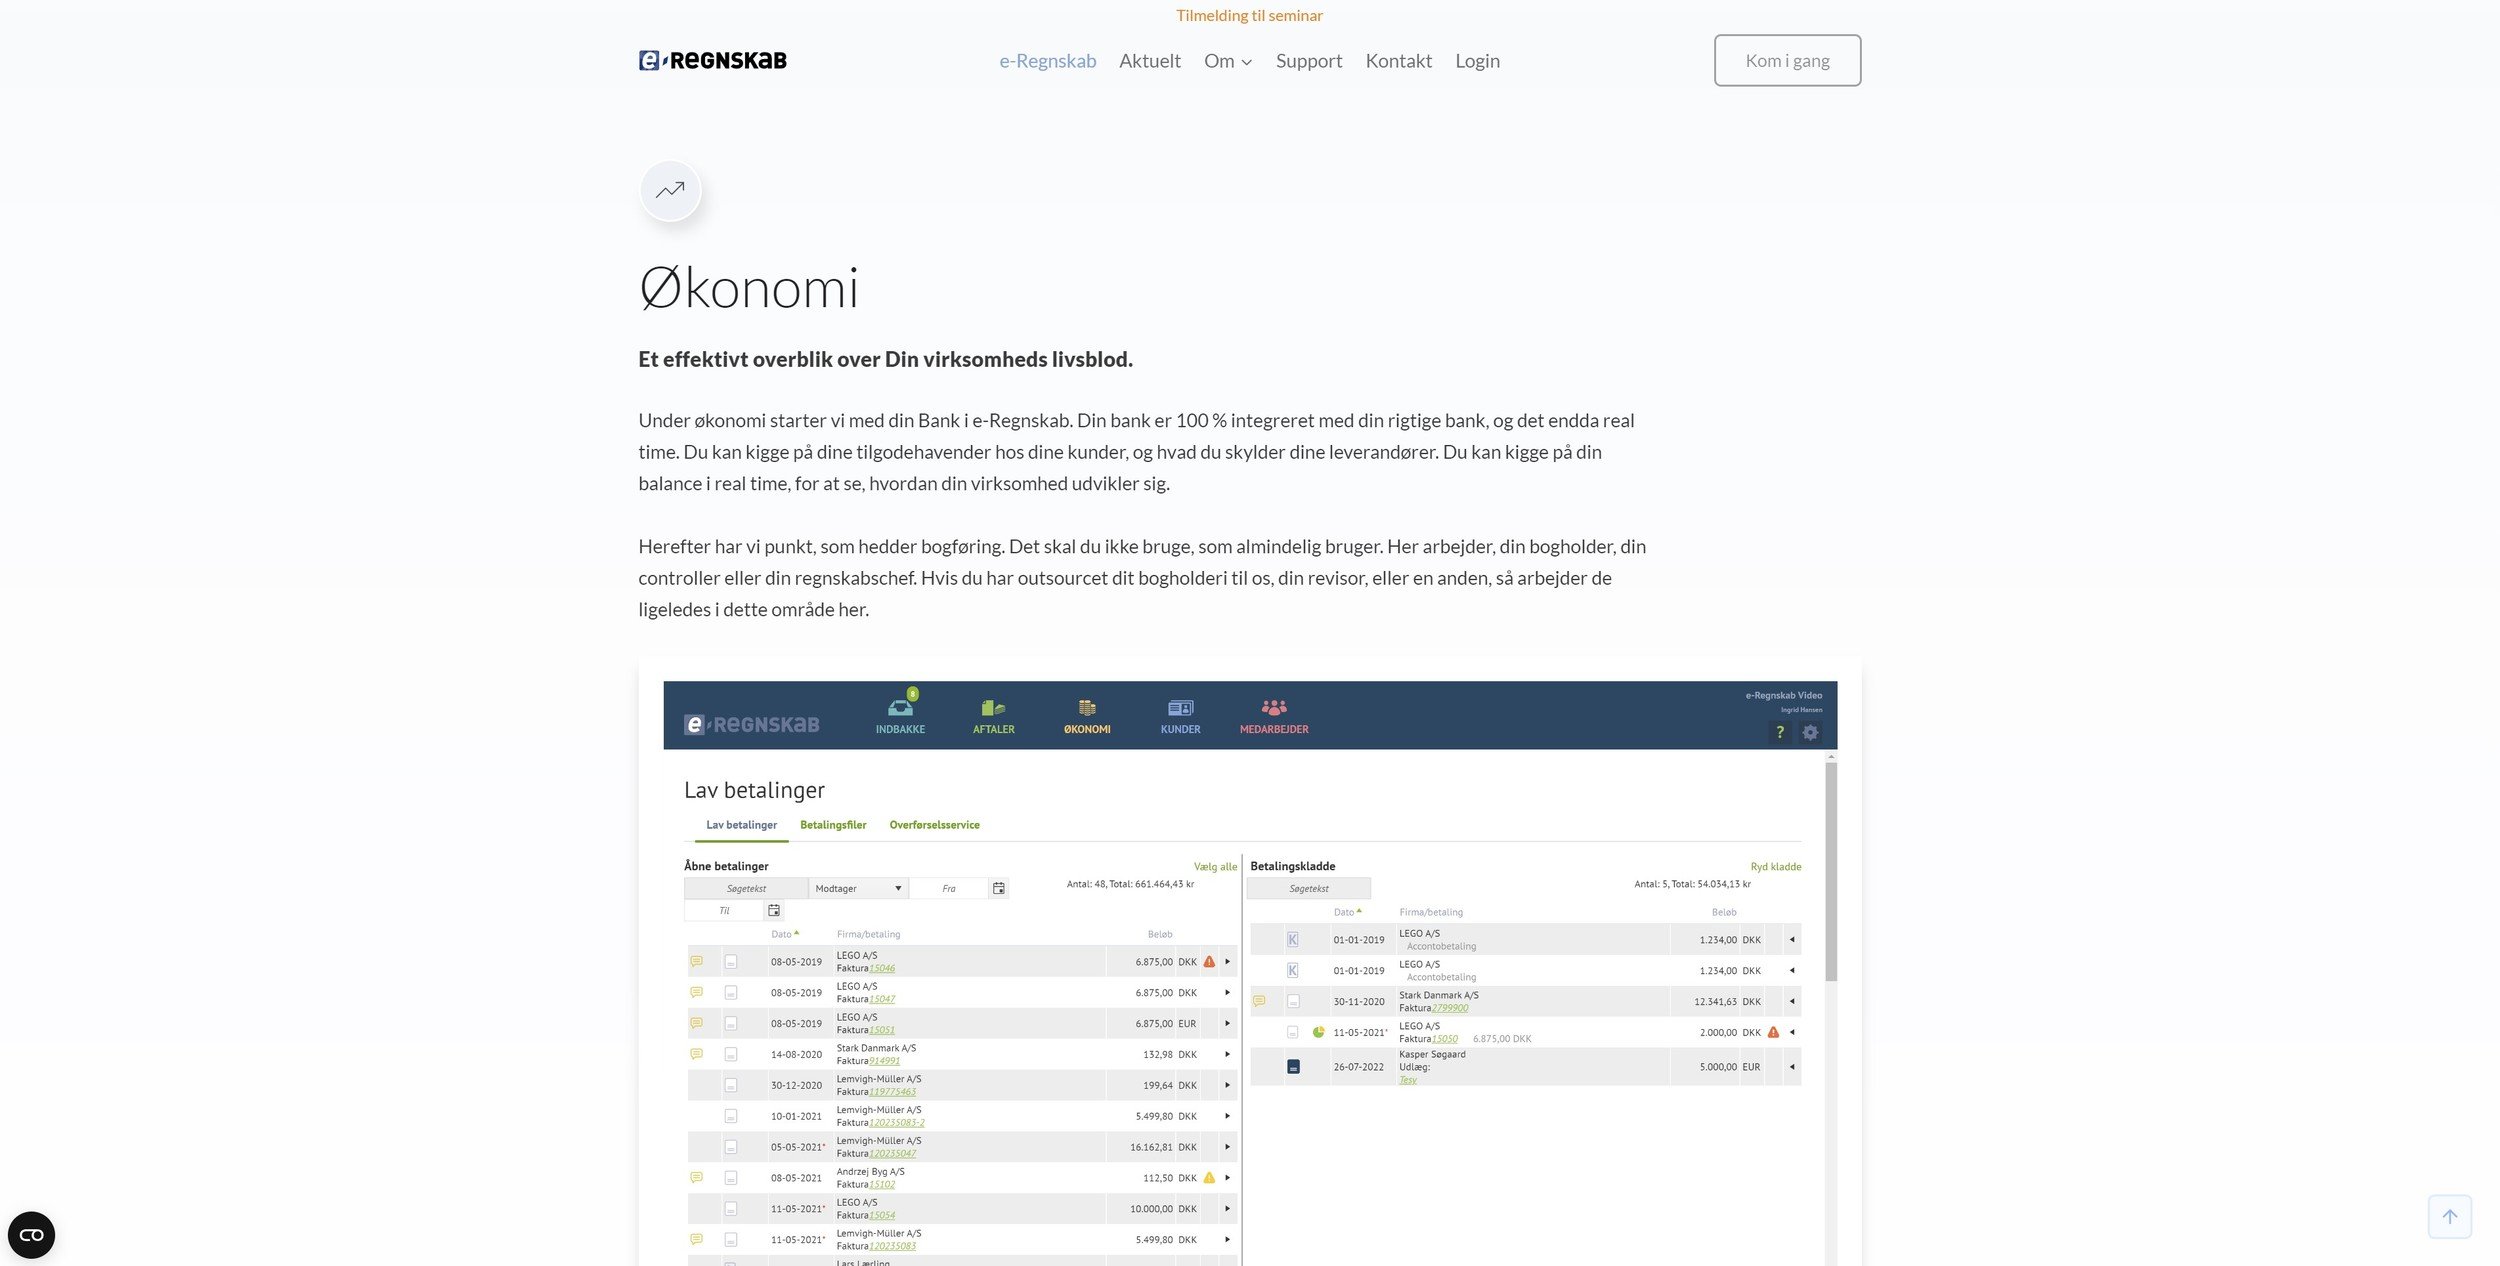The image size is (2500, 1266).
Task: Open settings gear in app header
Action: (1810, 733)
